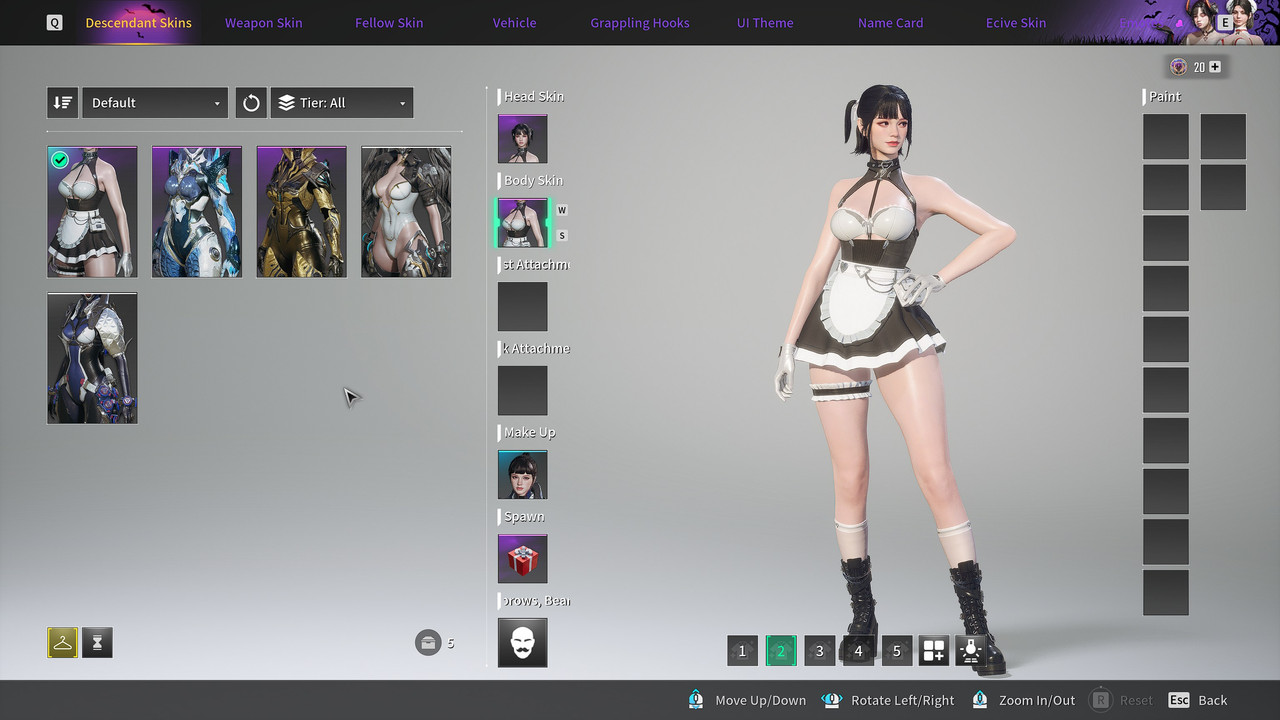Select the blue and white armor skin thumbnail
The width and height of the screenshot is (1280, 720).
pos(197,212)
